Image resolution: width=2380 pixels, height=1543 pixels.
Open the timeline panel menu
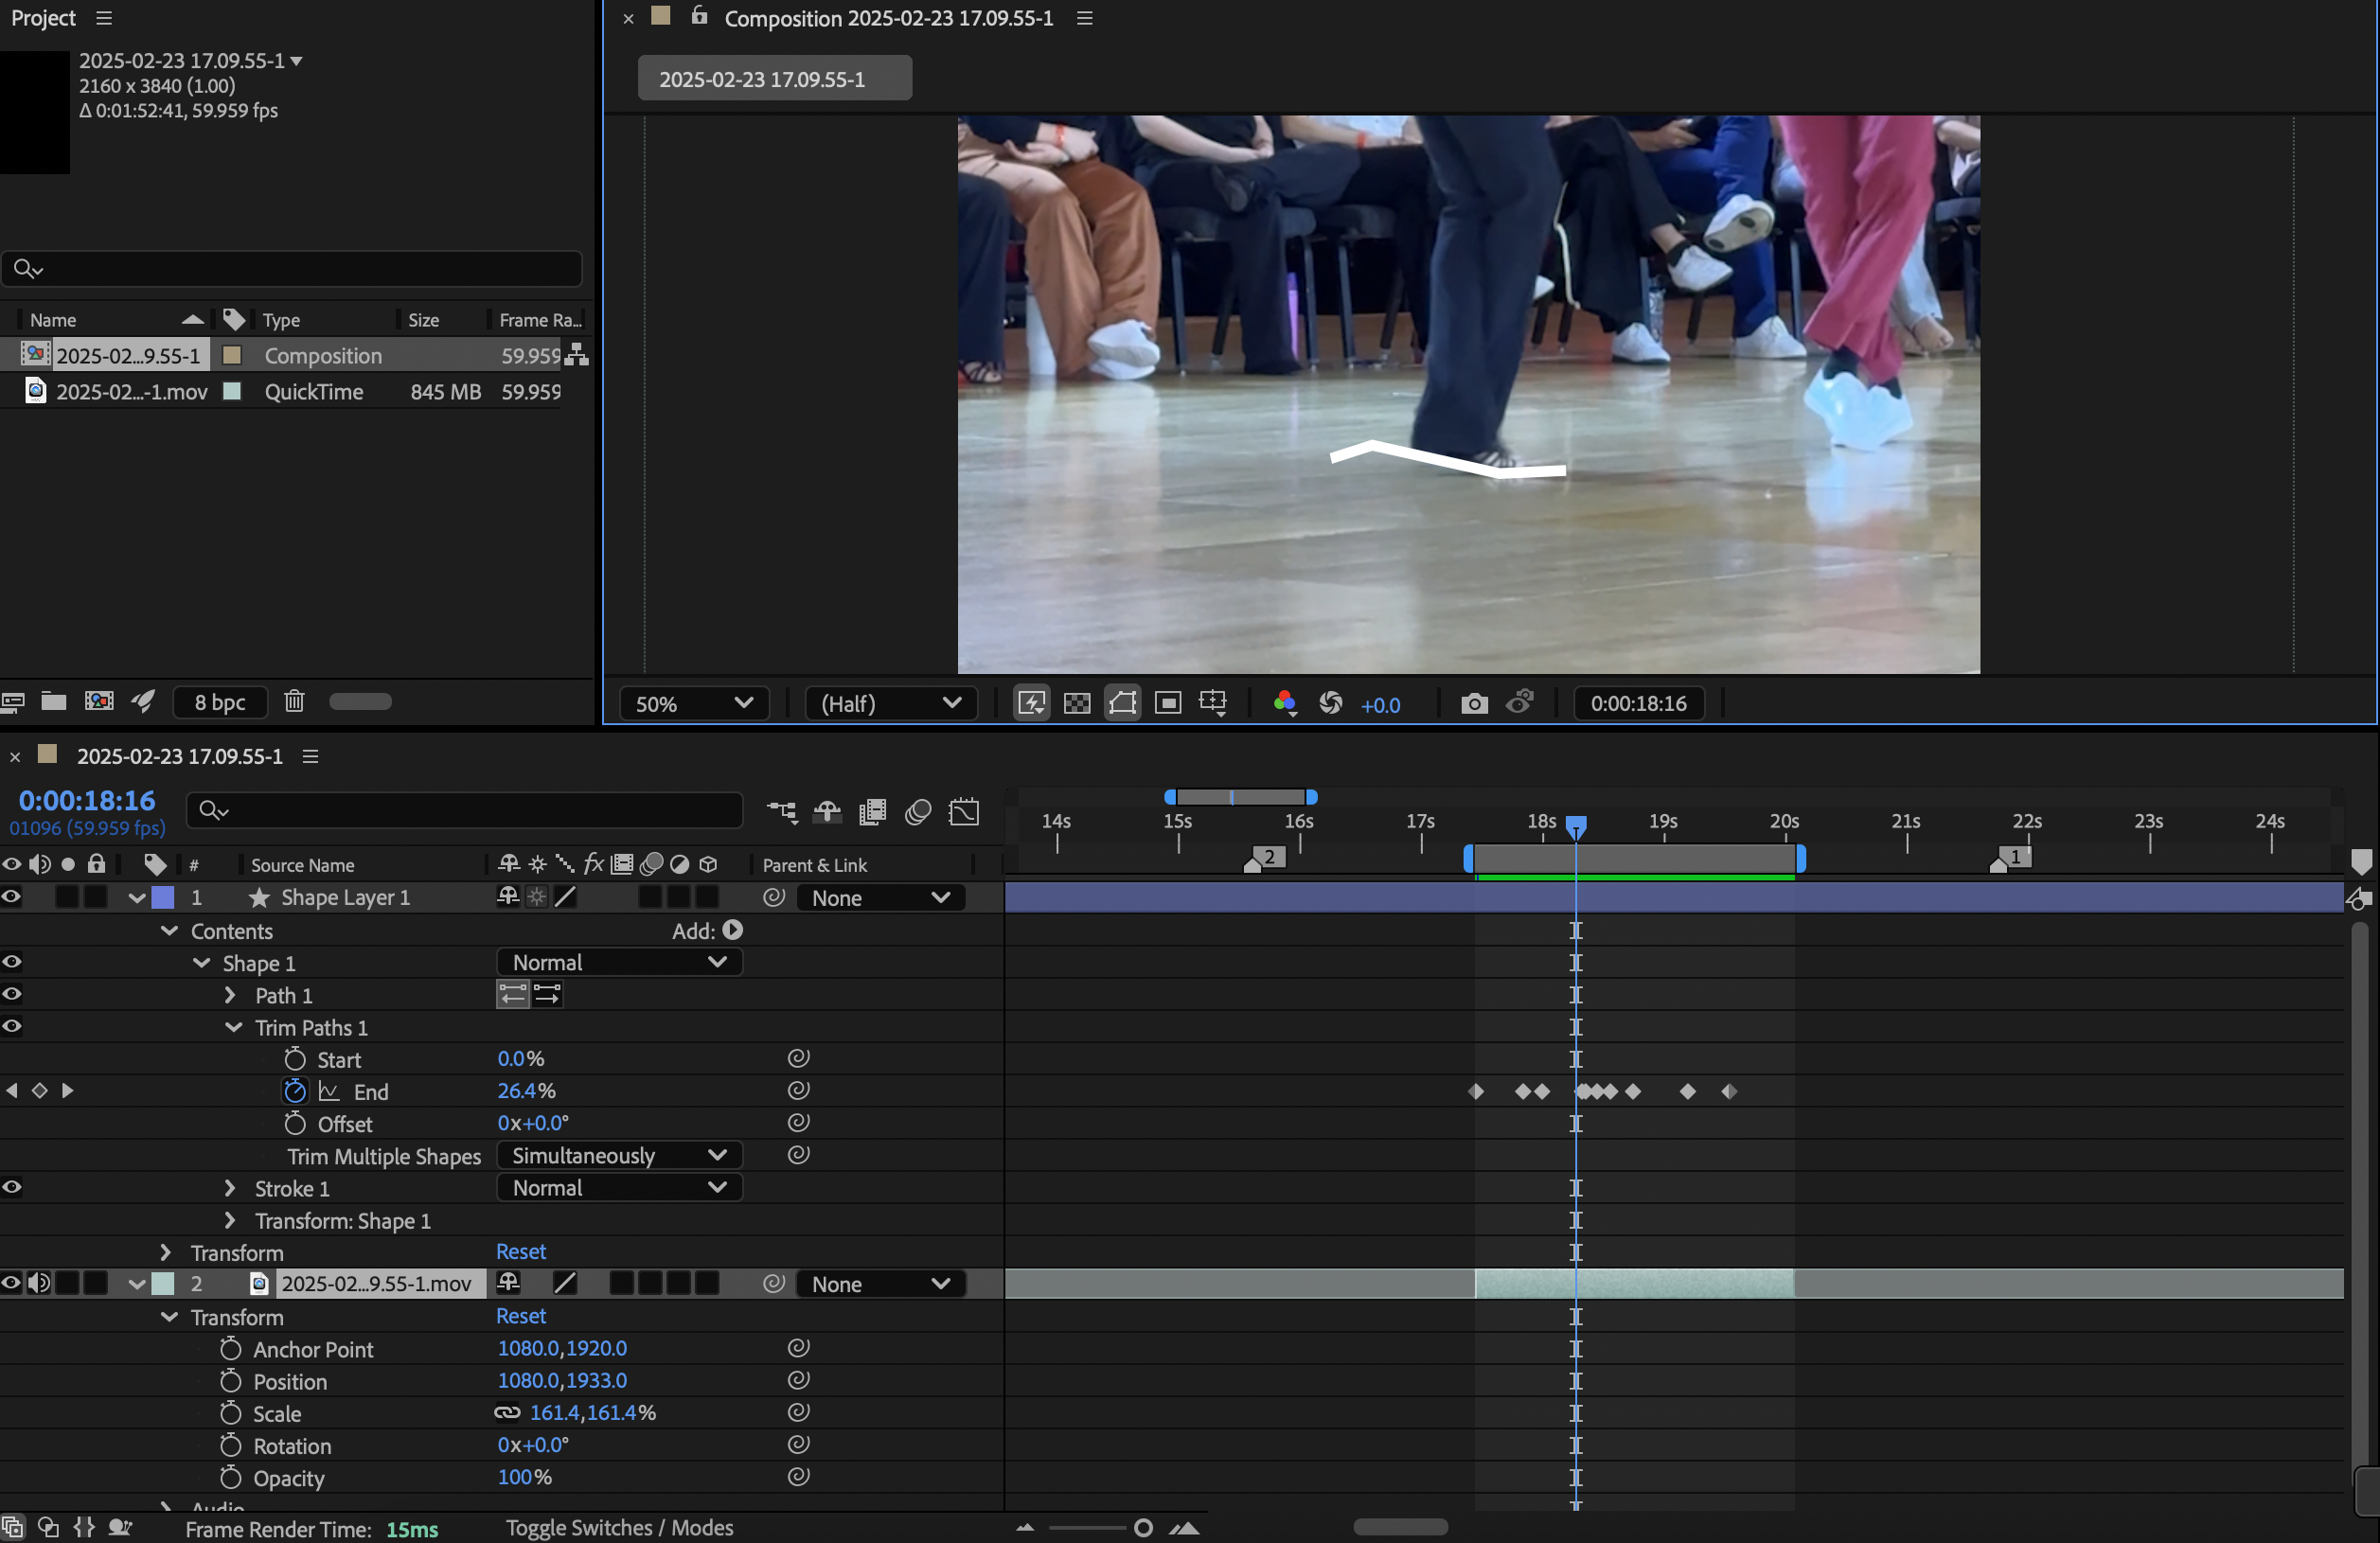310,757
